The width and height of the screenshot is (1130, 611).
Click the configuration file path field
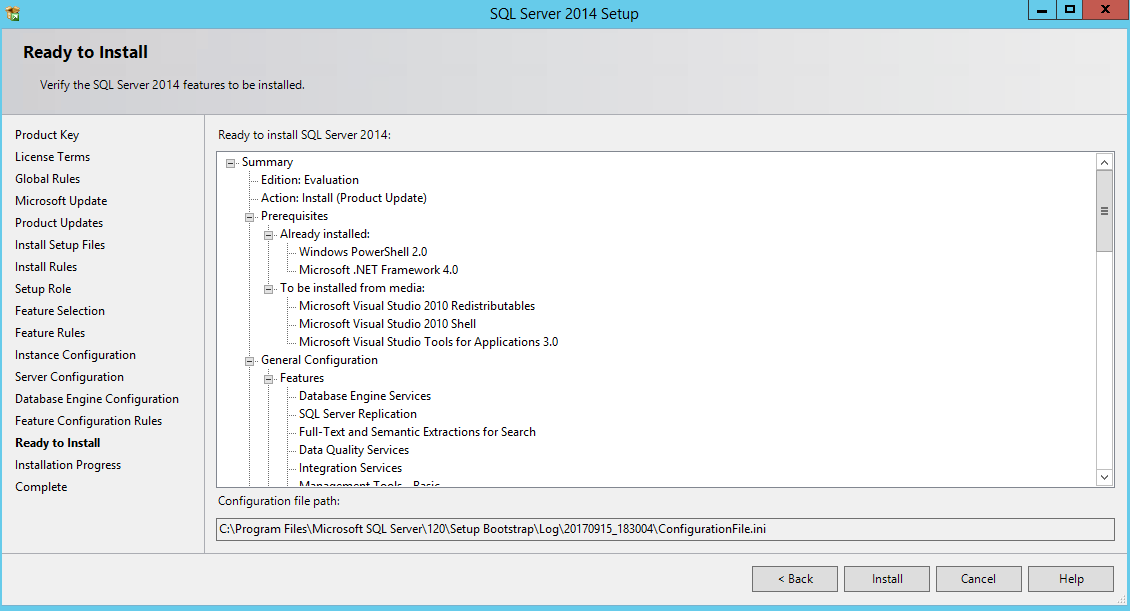[665, 529]
